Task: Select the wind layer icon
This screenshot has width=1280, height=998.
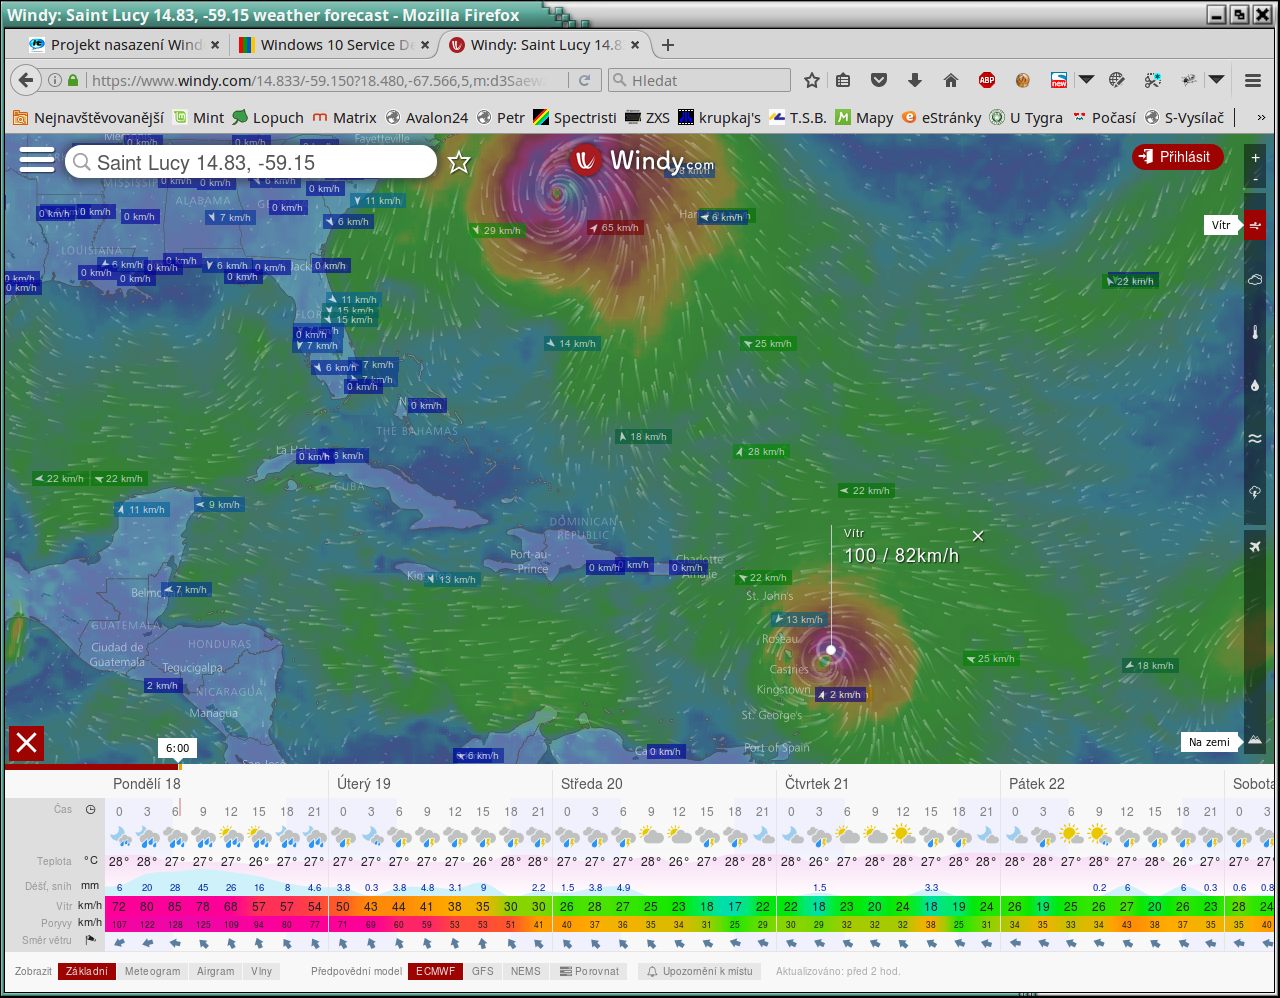Action: (1256, 225)
